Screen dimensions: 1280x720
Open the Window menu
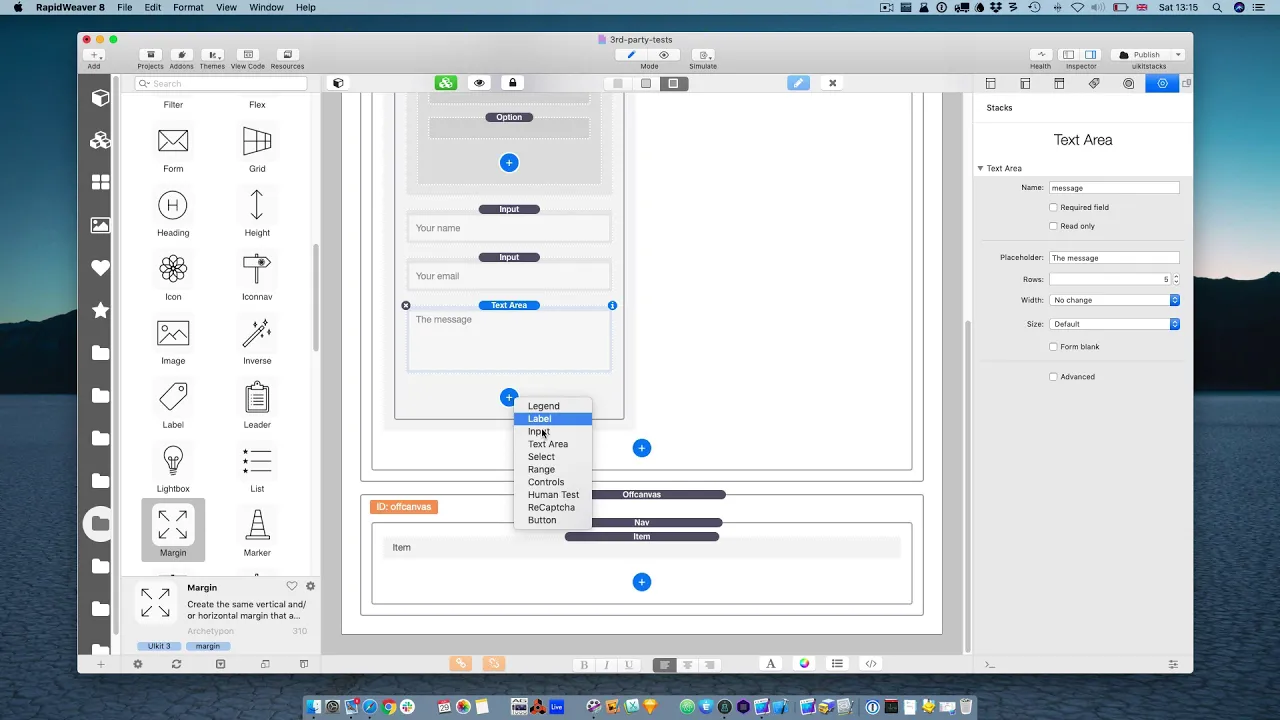pyautogui.click(x=266, y=7)
